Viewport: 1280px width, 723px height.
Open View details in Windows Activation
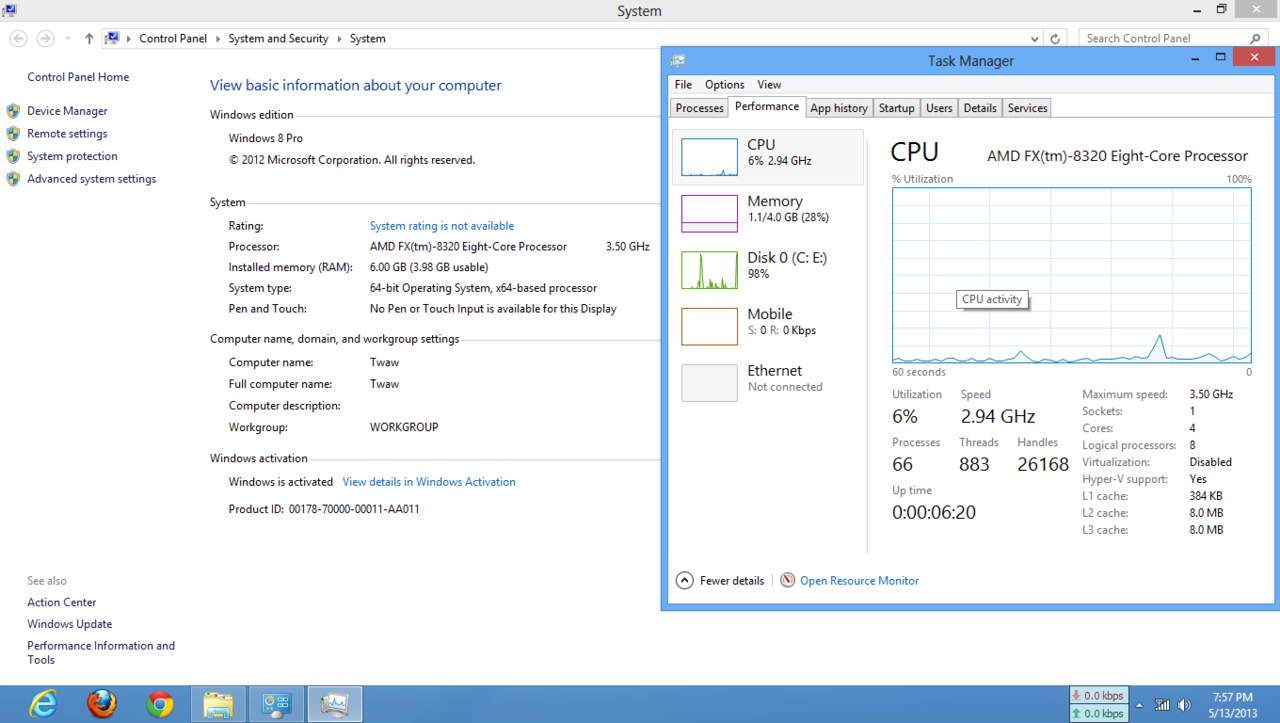click(429, 482)
